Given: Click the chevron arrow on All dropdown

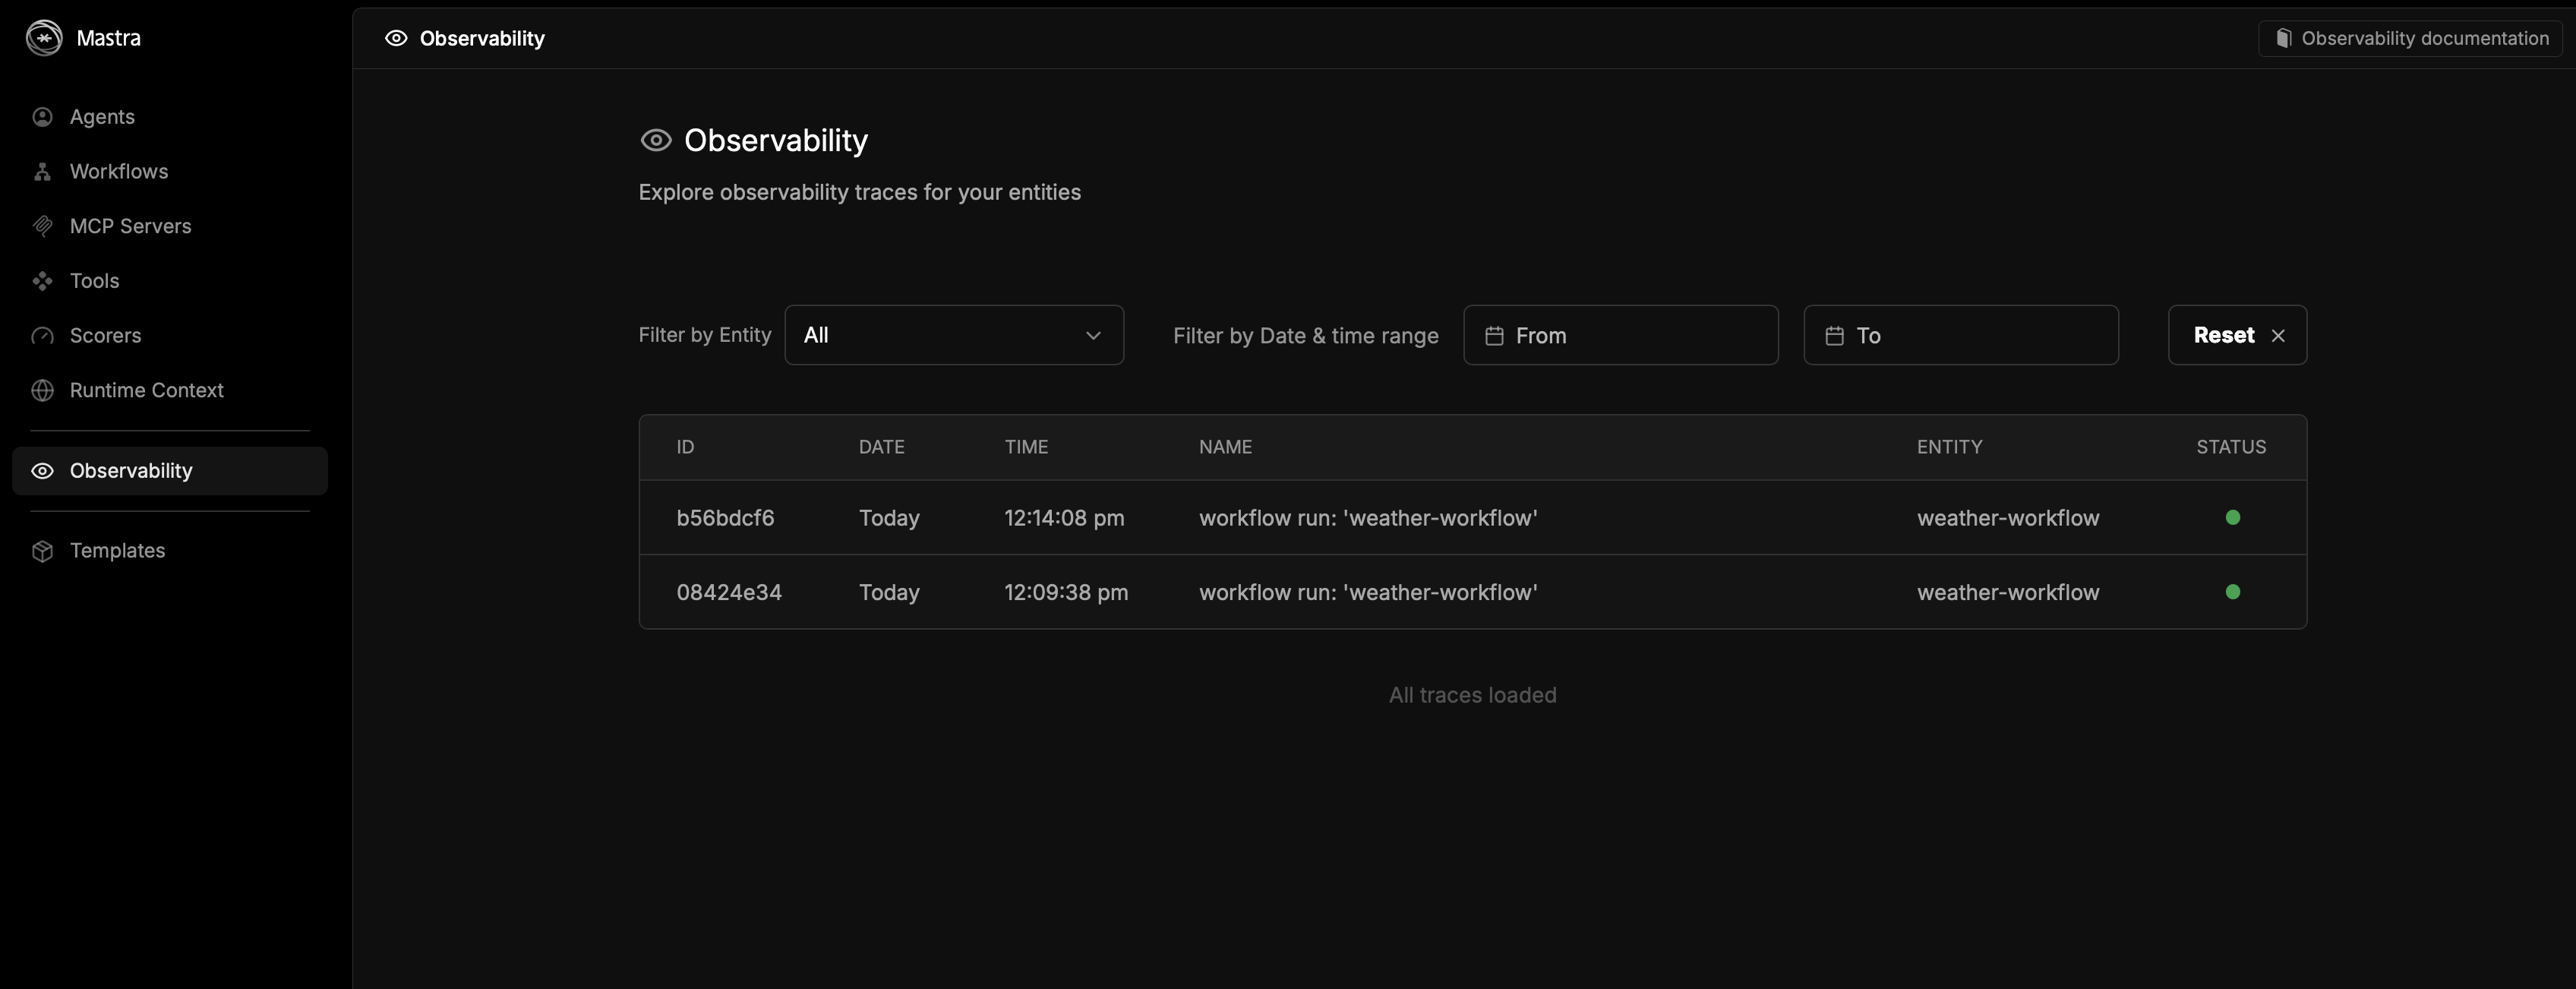Looking at the screenshot, I should point(1093,336).
